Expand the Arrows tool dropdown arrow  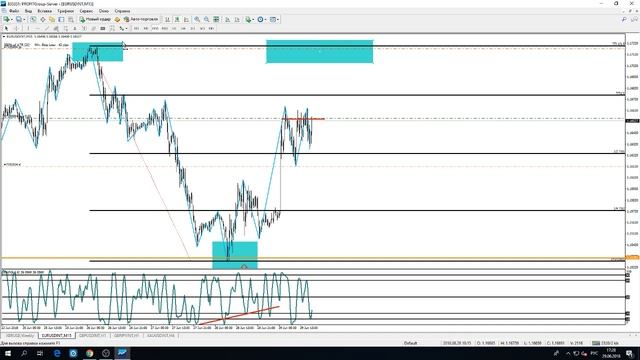pyautogui.click(x=126, y=29)
